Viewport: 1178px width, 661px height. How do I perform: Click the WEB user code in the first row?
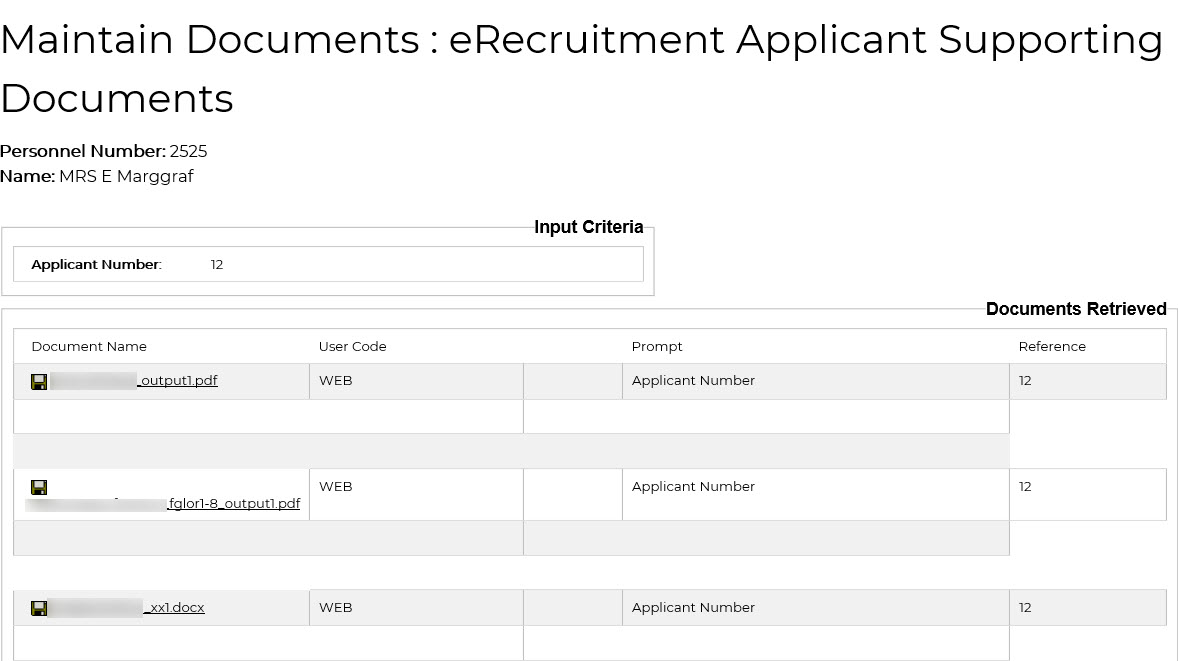coord(335,381)
